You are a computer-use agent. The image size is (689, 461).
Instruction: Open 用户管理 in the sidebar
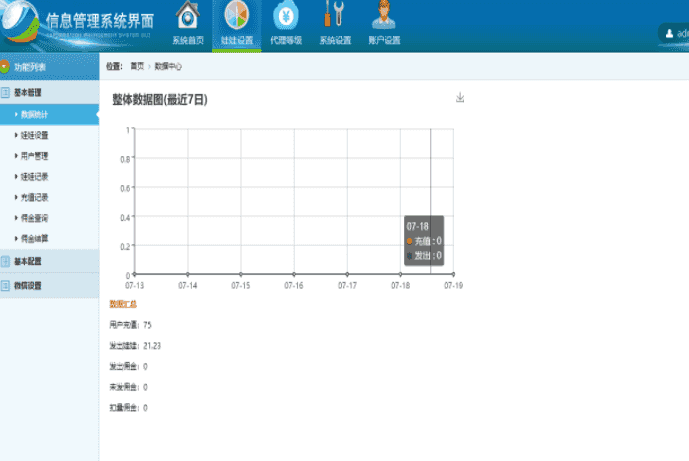coord(34,156)
